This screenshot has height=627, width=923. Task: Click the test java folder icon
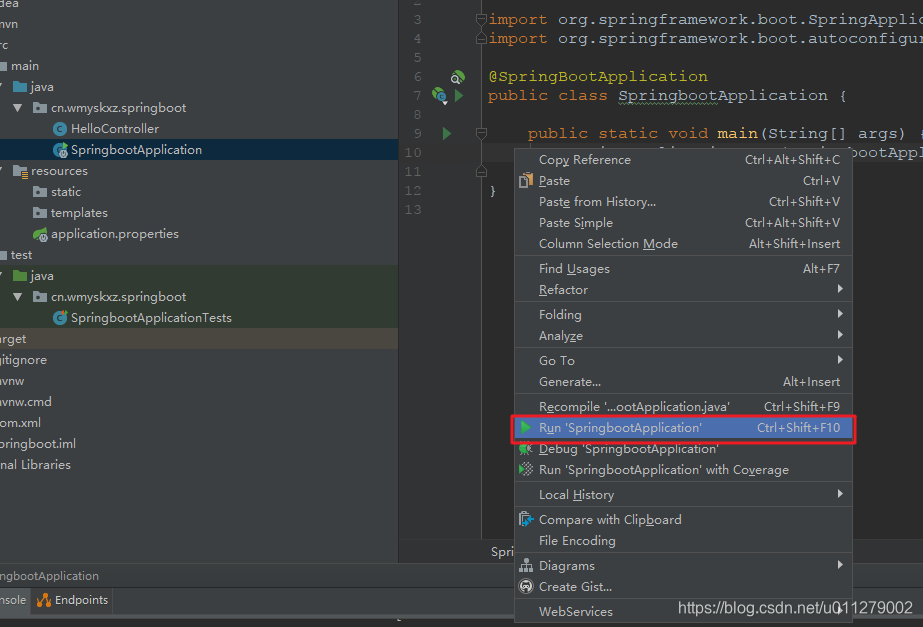20,276
